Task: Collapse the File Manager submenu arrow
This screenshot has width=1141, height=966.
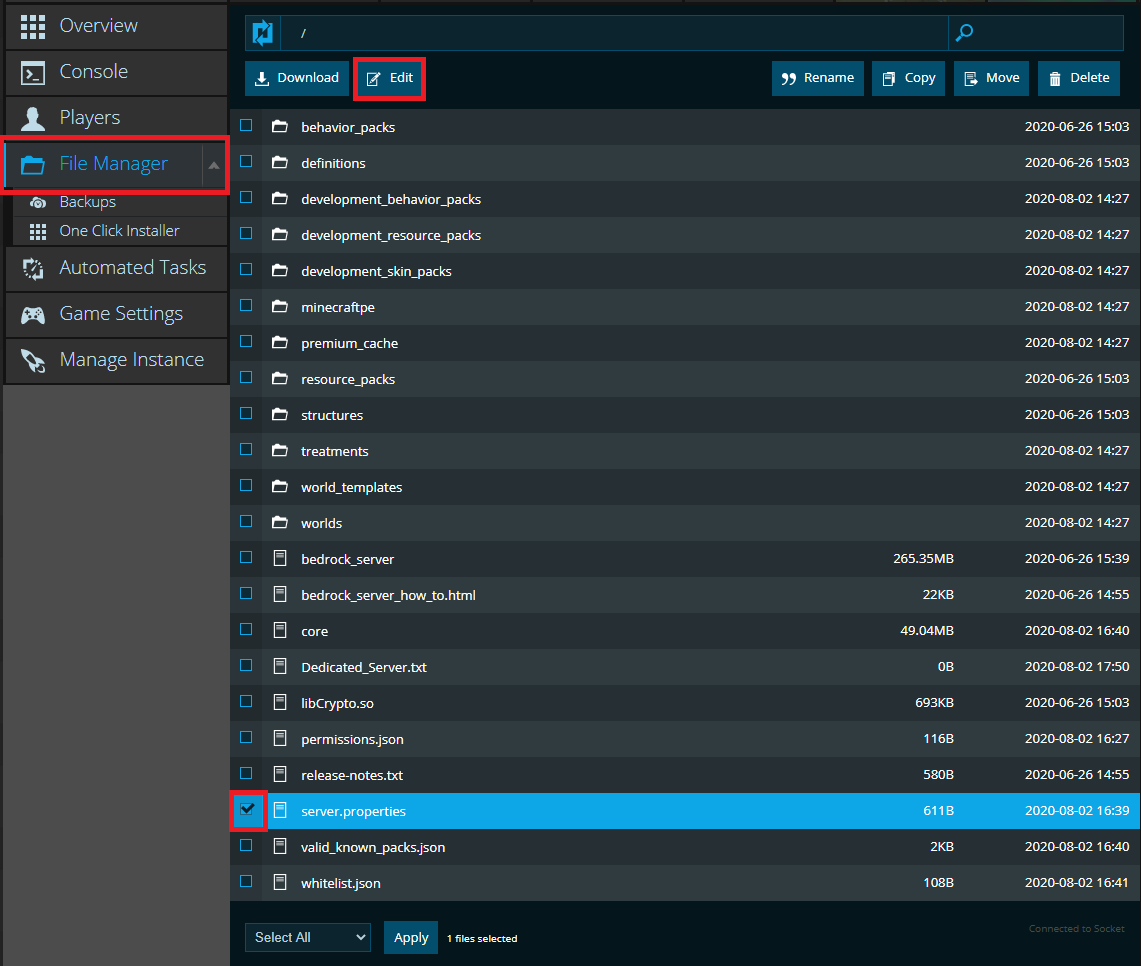Action: pyautogui.click(x=214, y=165)
